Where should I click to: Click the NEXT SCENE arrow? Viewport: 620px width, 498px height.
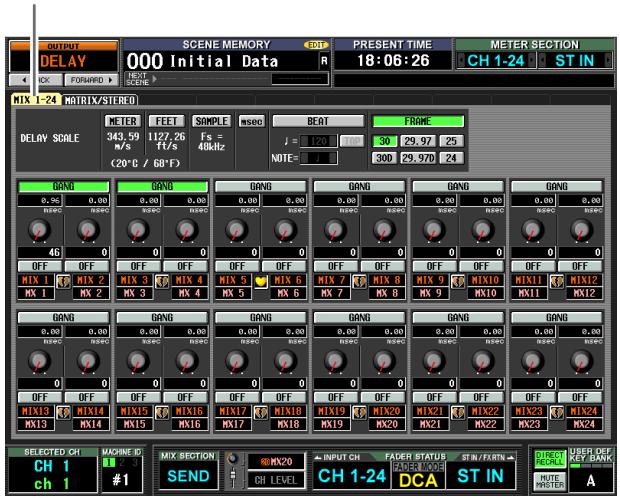[155, 79]
